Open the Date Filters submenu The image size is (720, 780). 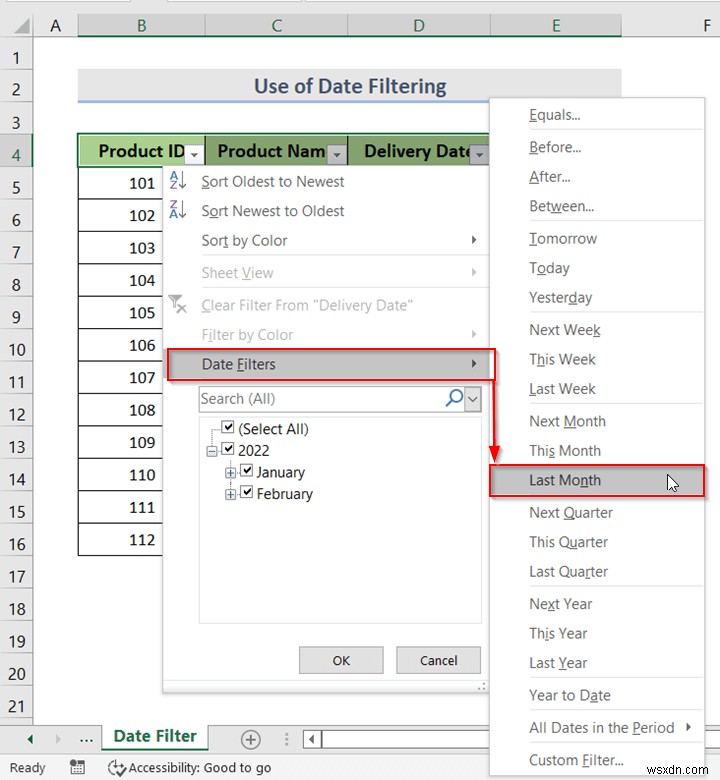pyautogui.click(x=331, y=364)
